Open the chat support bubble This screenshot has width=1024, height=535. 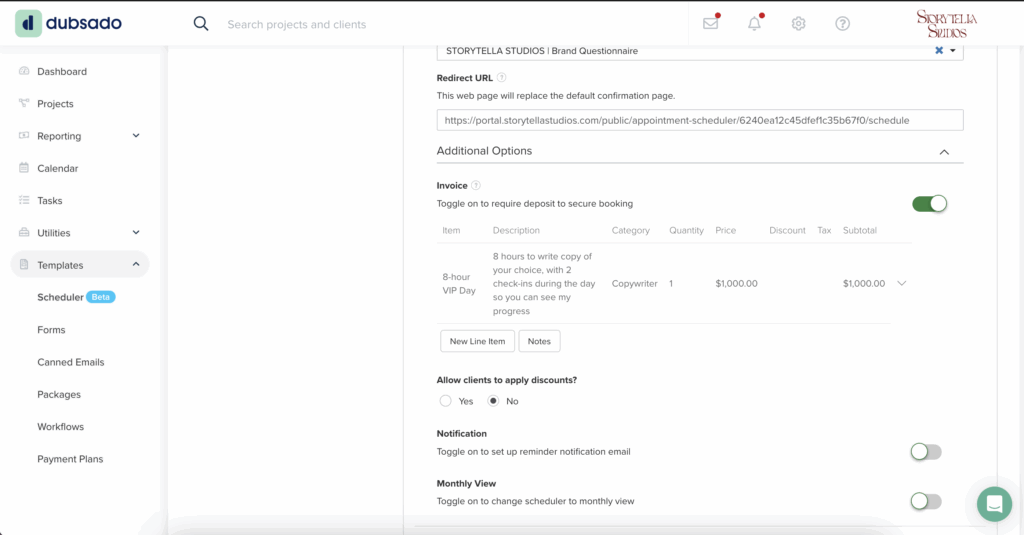point(994,504)
